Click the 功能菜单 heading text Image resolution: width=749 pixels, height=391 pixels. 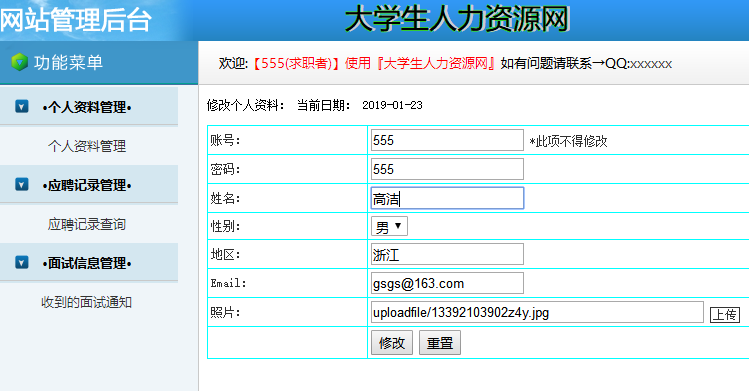[68, 63]
